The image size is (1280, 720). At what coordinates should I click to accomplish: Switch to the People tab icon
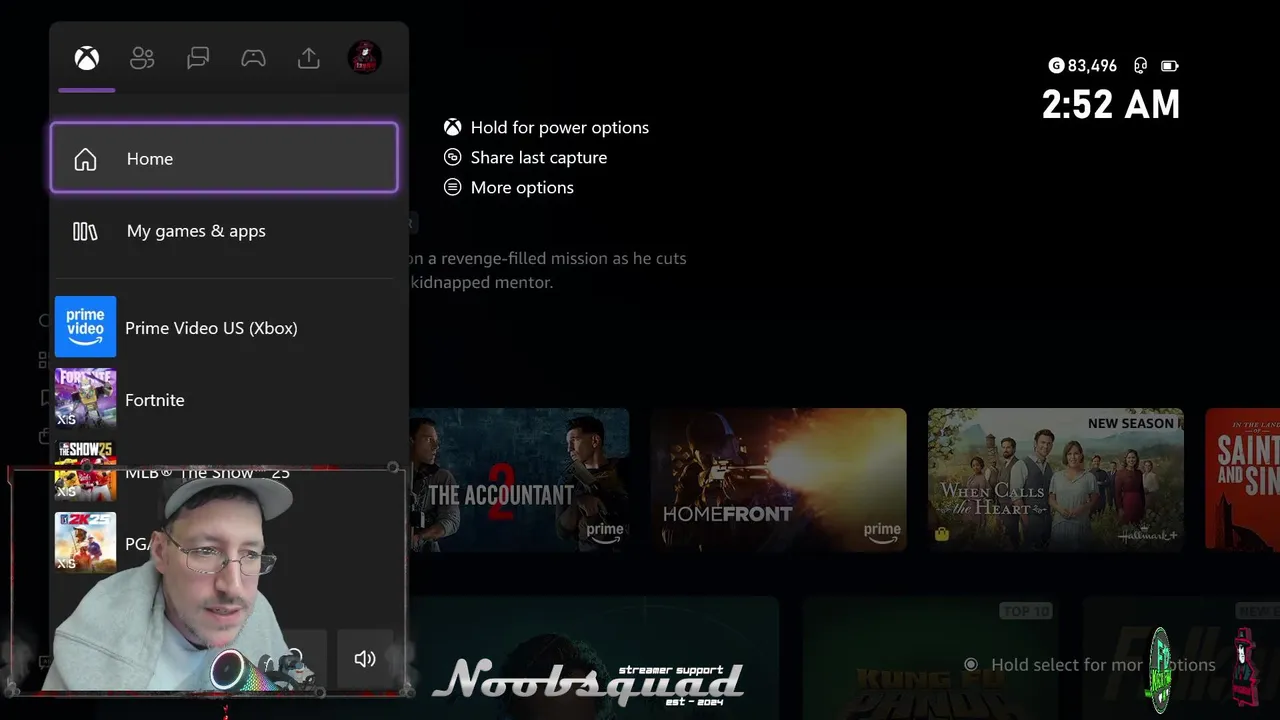(142, 59)
